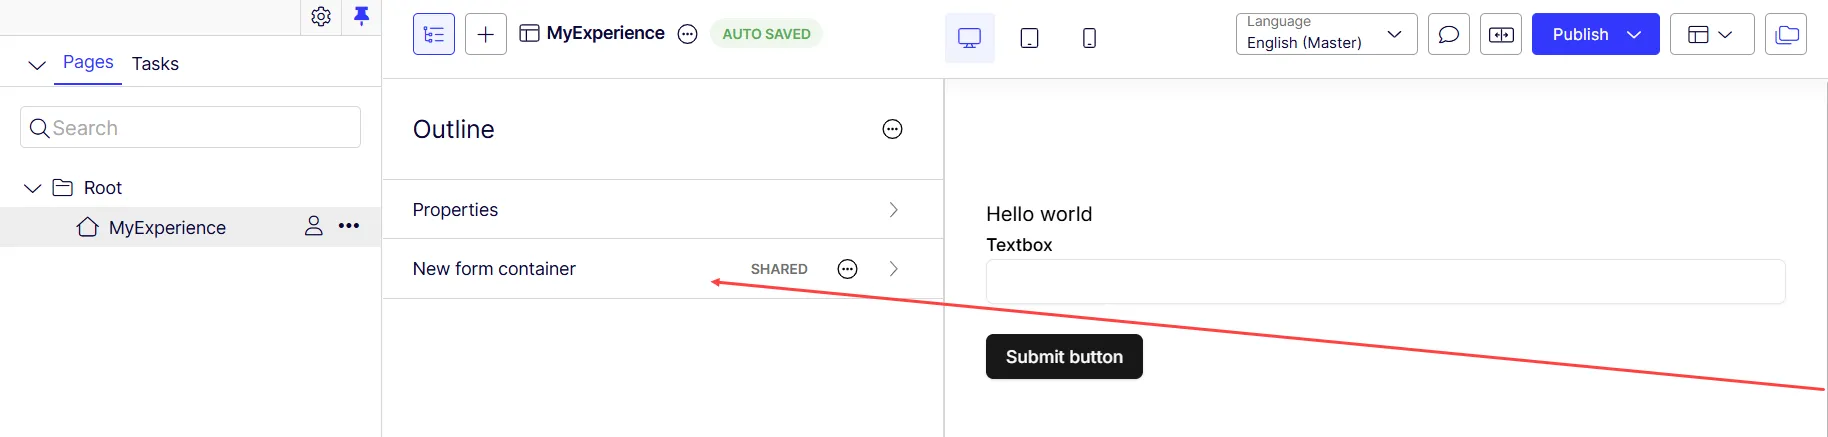Switch to the Tasks tab
This screenshot has height=437, width=1828.
click(155, 64)
